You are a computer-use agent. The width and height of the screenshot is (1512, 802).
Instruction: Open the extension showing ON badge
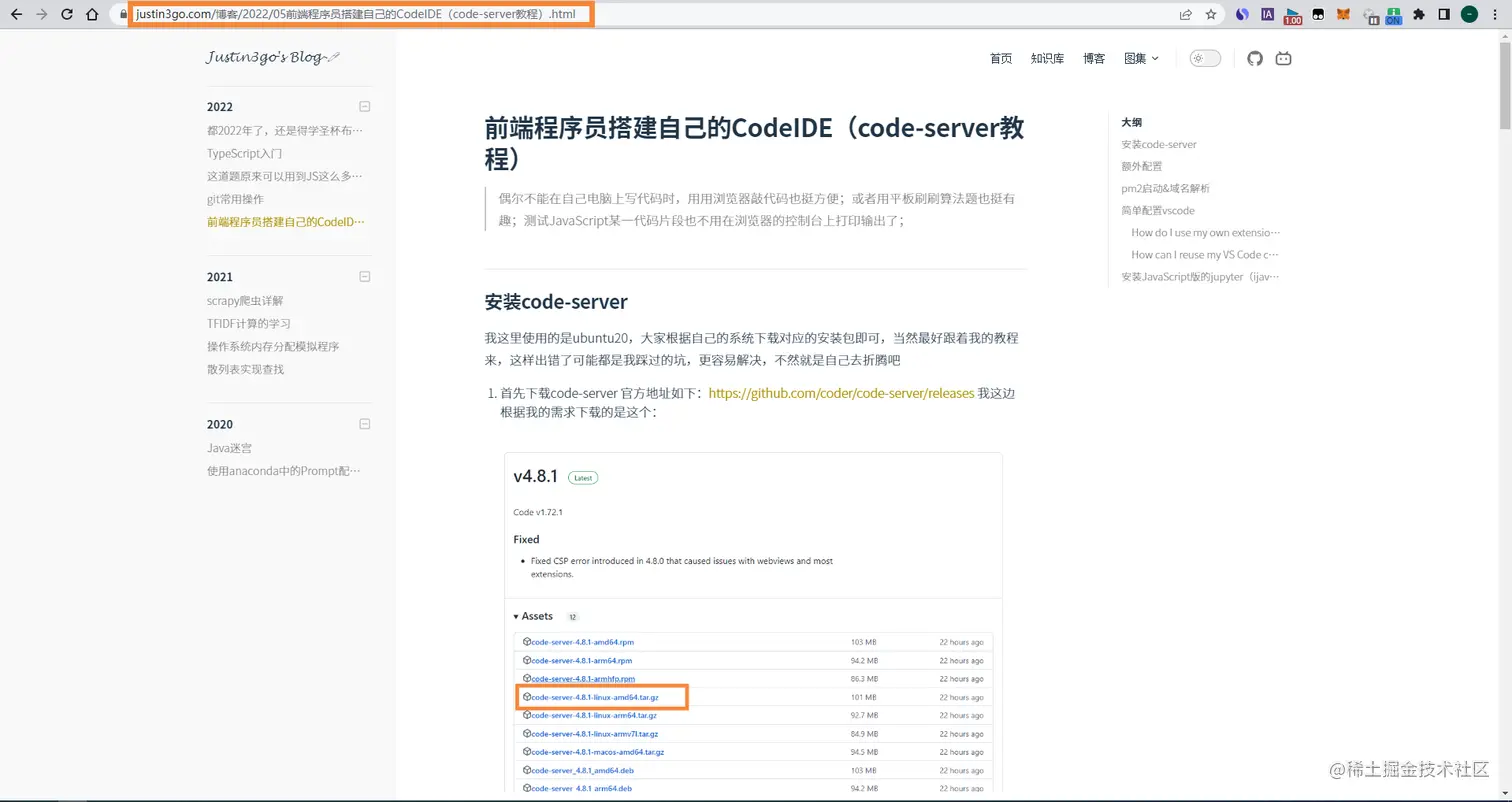tap(1394, 15)
